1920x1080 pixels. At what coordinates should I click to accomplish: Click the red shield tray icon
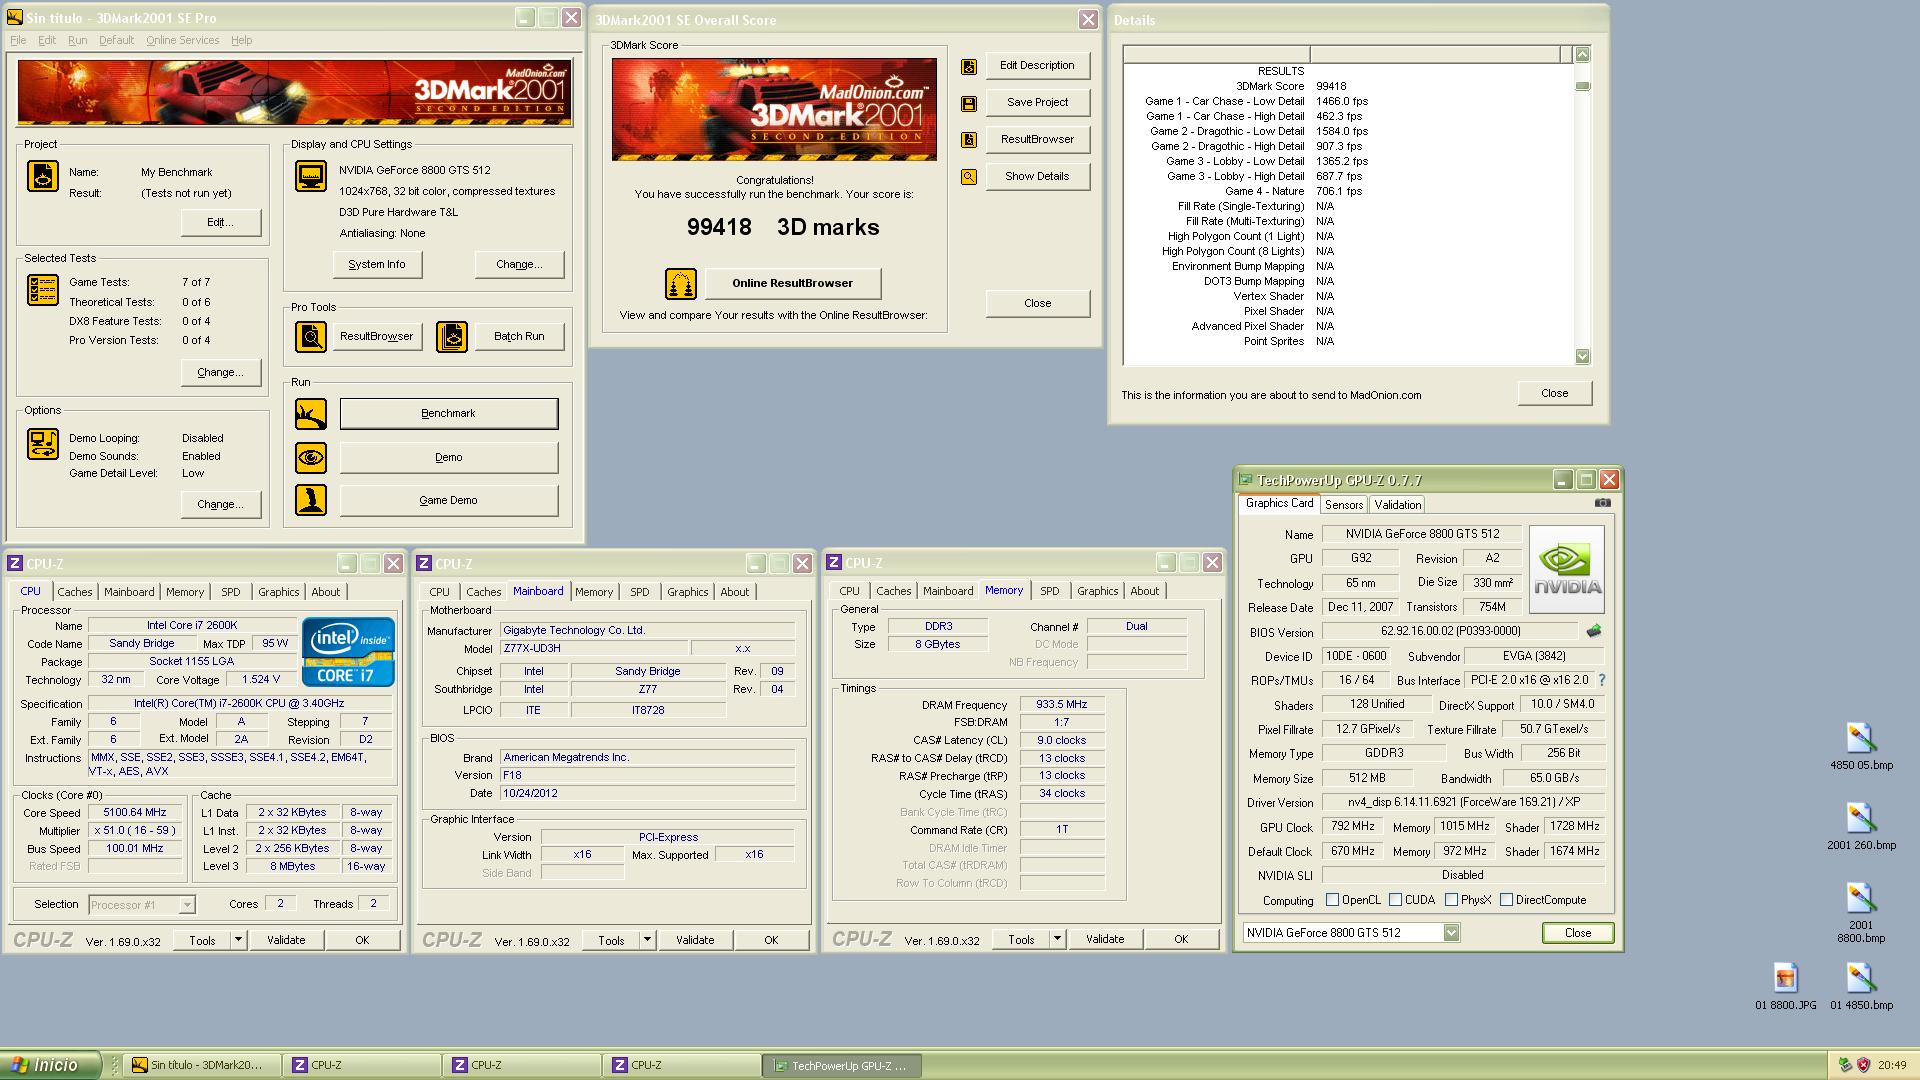tap(1863, 1066)
